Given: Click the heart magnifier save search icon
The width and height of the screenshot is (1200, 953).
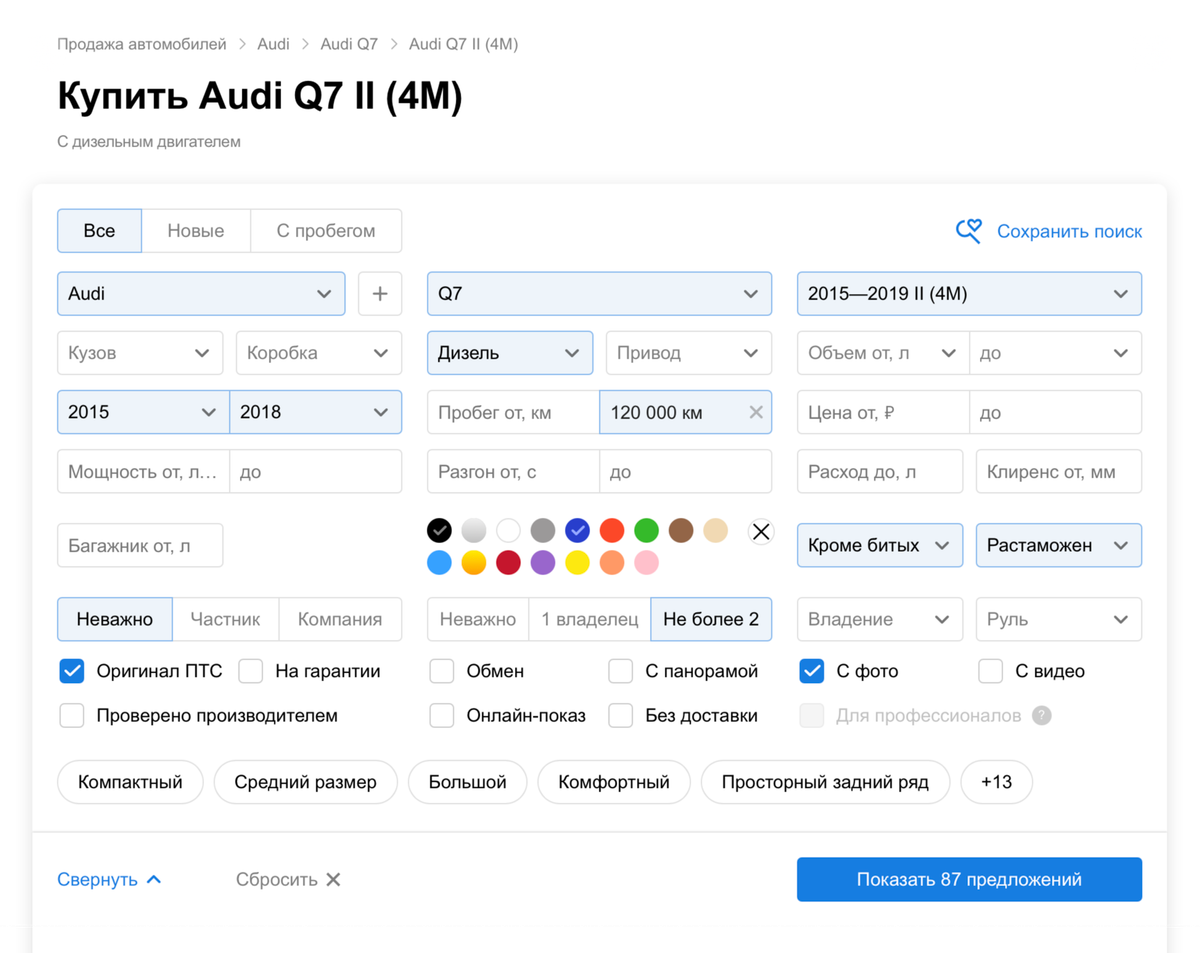Looking at the screenshot, I should click(968, 231).
